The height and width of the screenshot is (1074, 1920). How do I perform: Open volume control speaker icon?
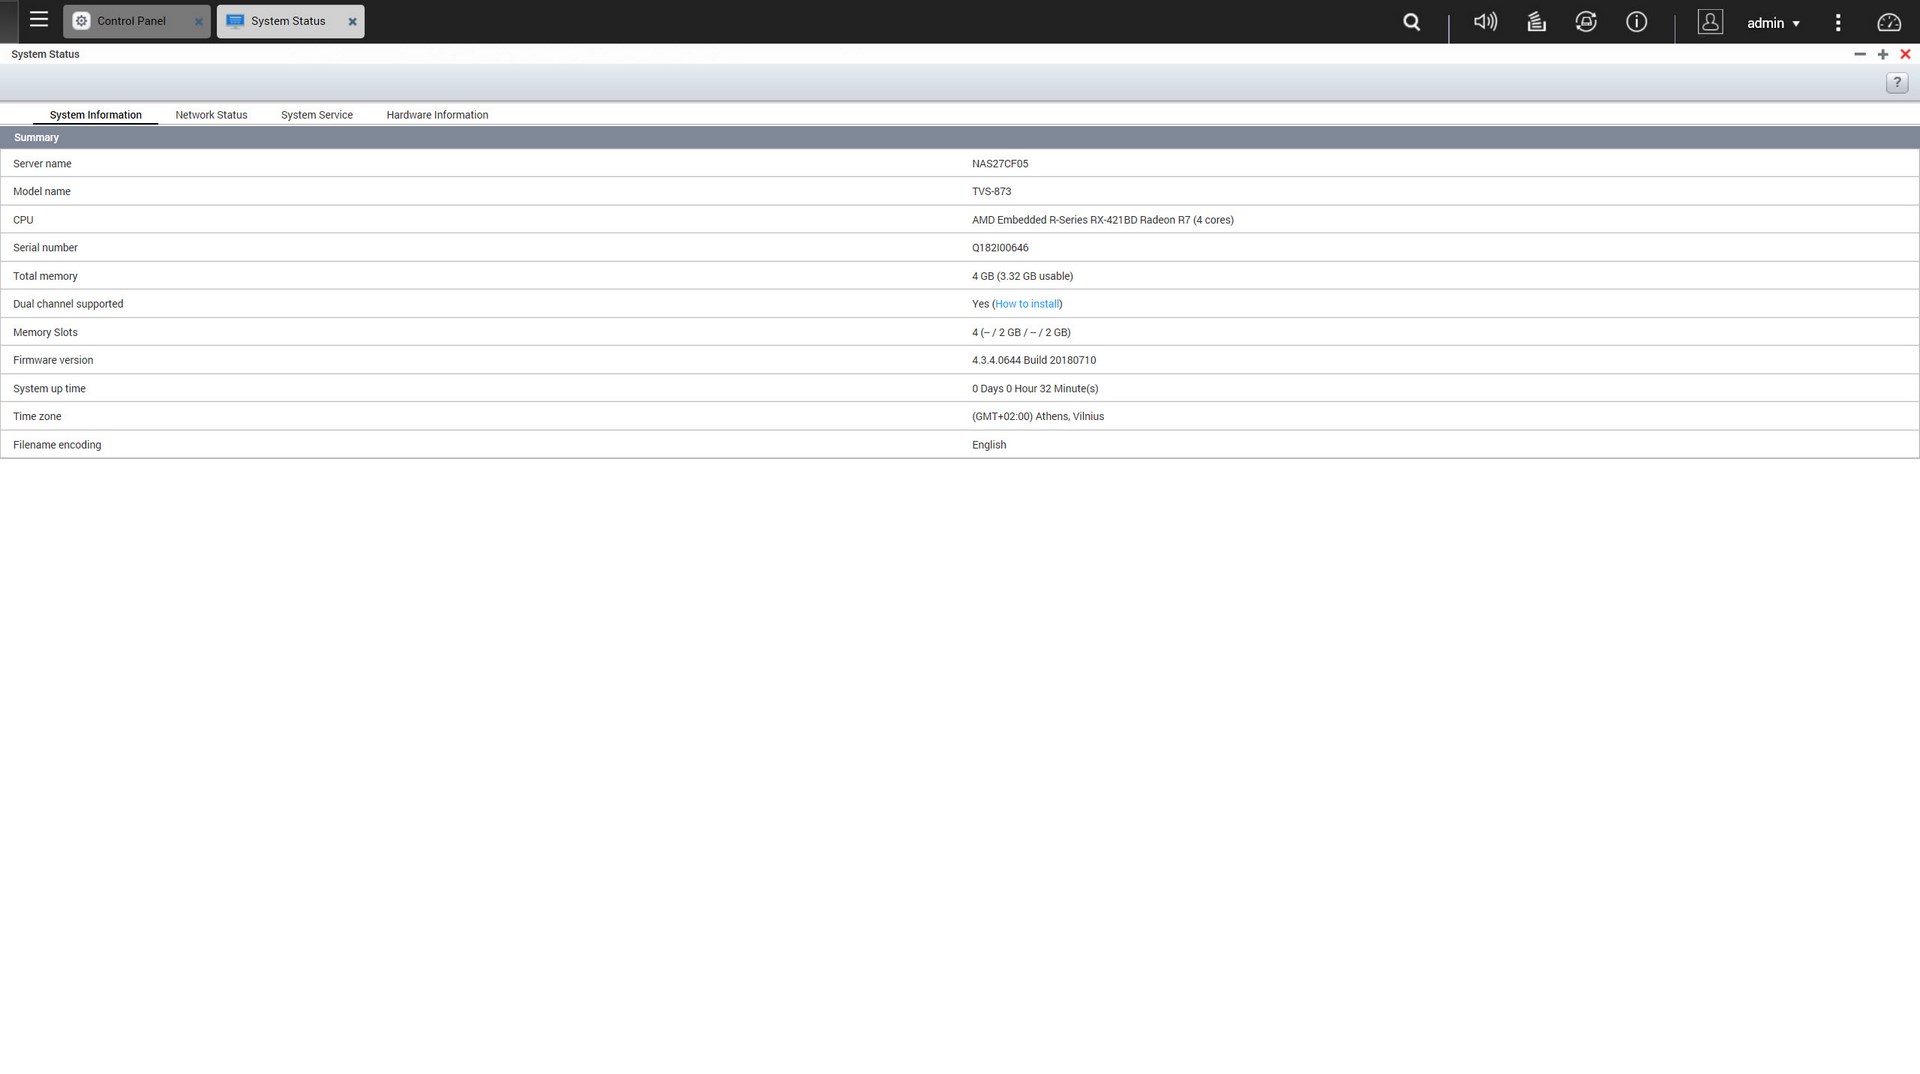tap(1485, 21)
